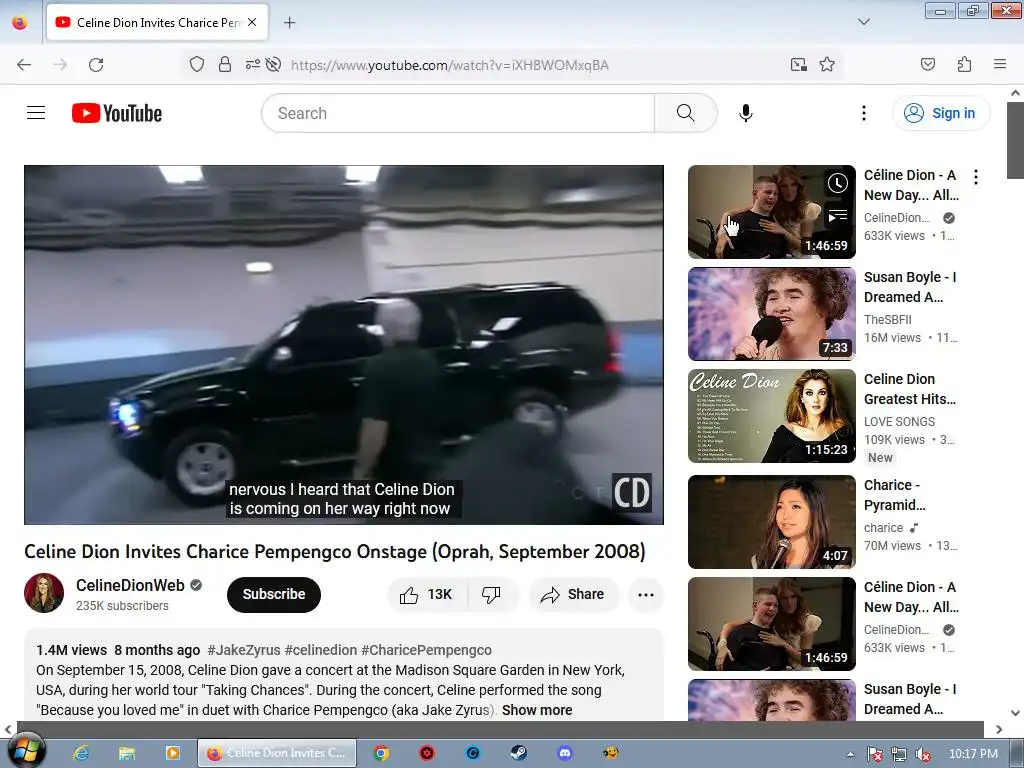Open Celine Dion Greatest Hits thumbnail

click(772, 416)
